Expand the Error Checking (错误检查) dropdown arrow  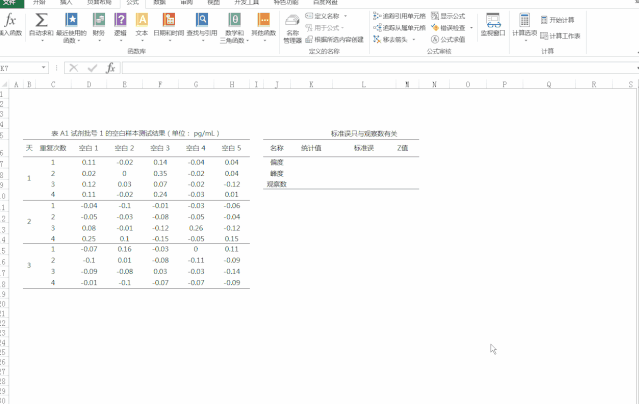[x=470, y=28]
